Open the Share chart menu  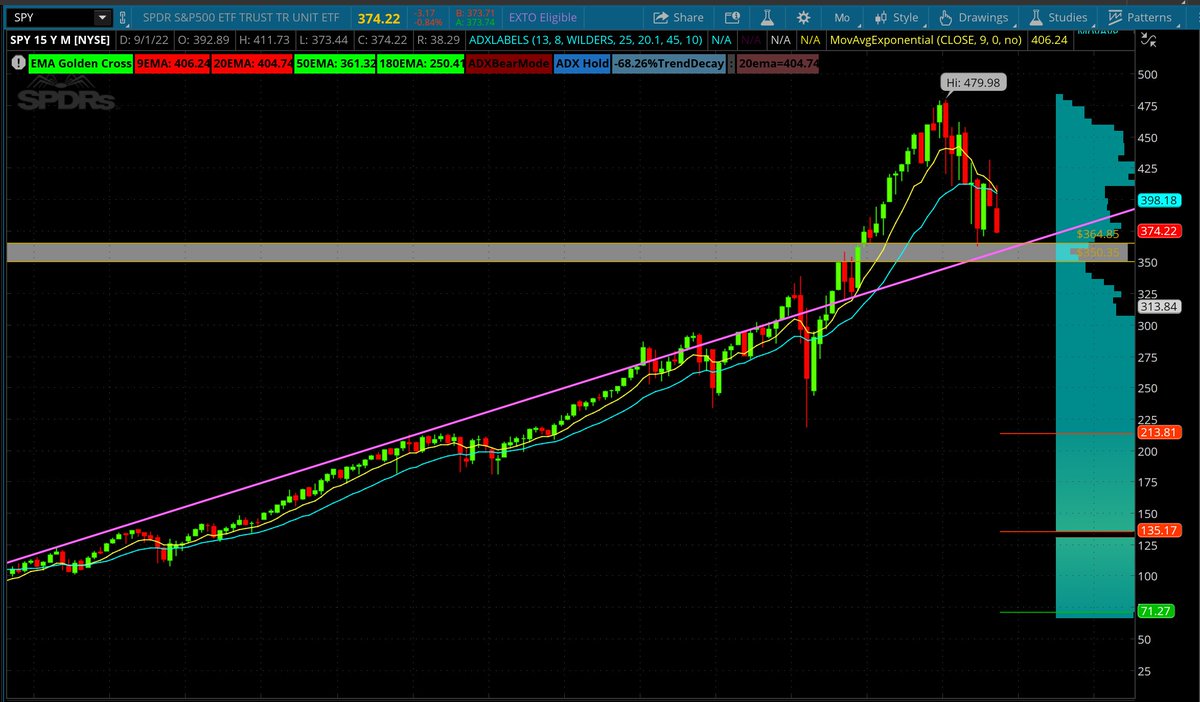[x=678, y=17]
